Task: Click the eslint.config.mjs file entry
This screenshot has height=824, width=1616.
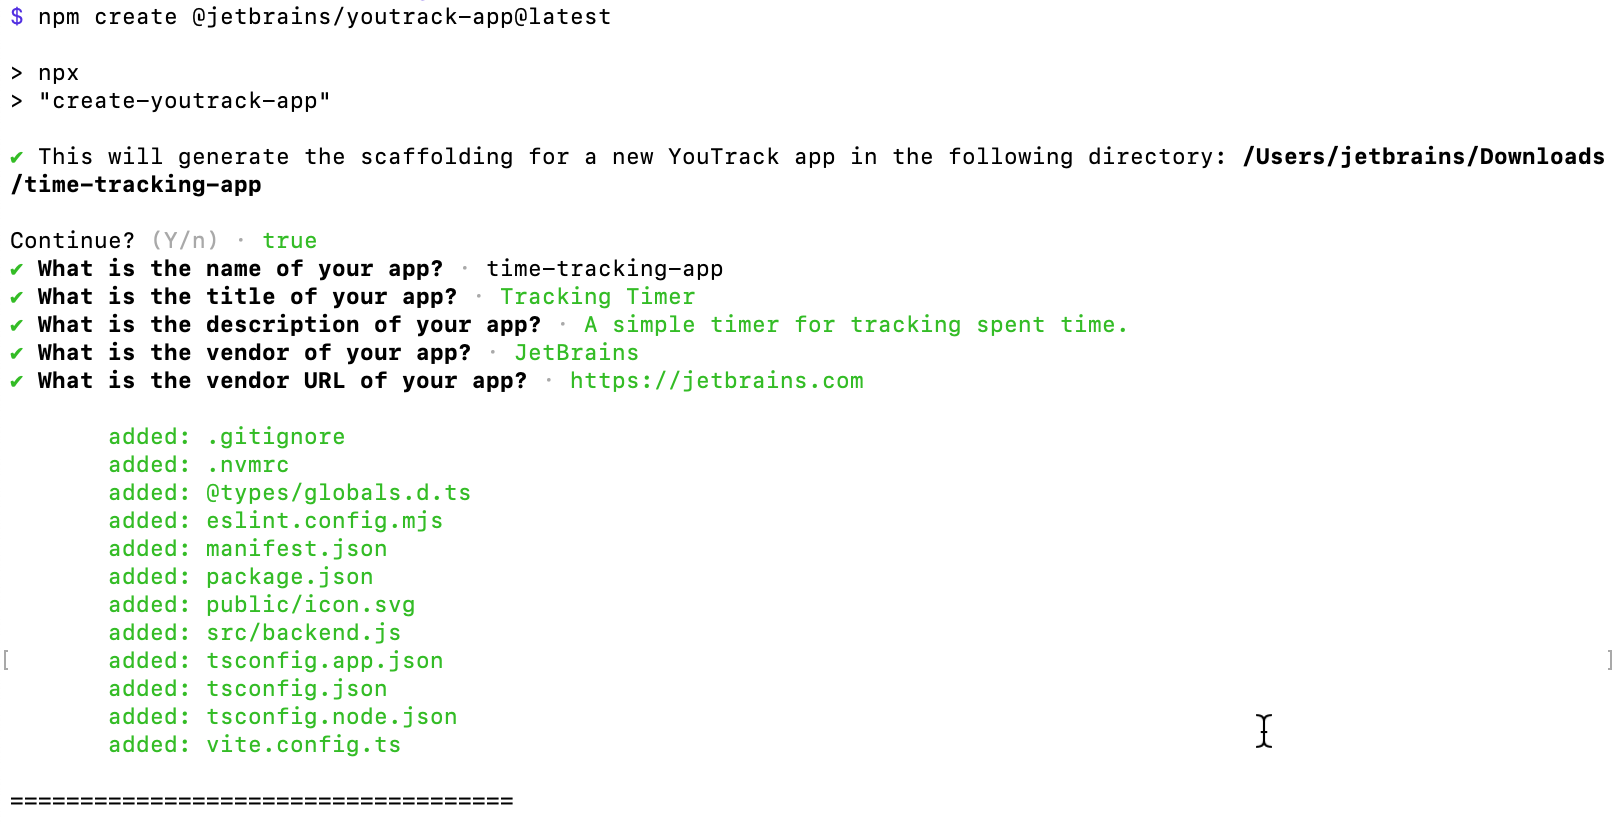Action: point(324,521)
